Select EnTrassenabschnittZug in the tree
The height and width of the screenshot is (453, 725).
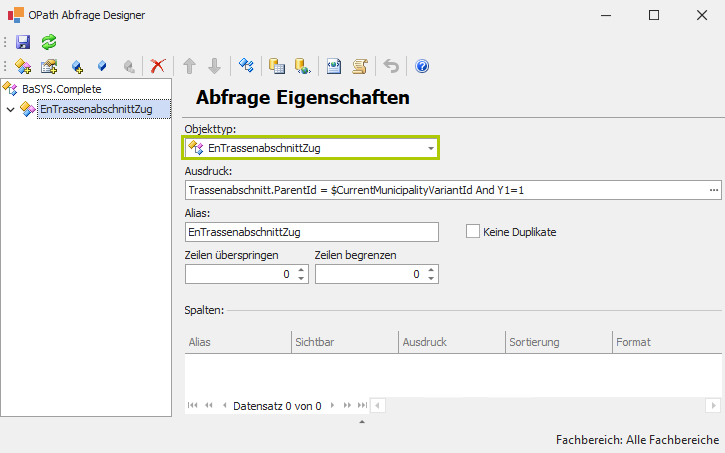click(x=95, y=109)
